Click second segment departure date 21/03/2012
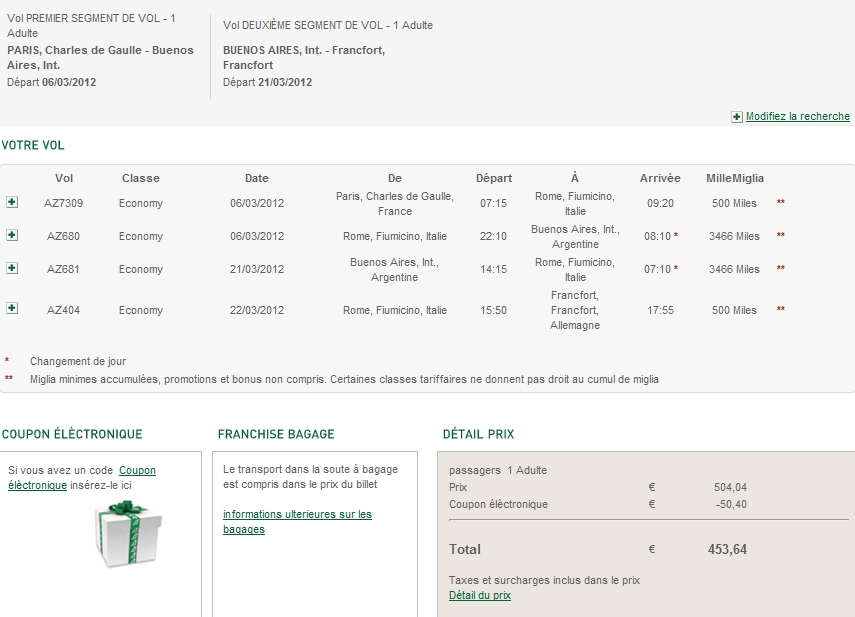The width and height of the screenshot is (855, 617). click(285, 82)
